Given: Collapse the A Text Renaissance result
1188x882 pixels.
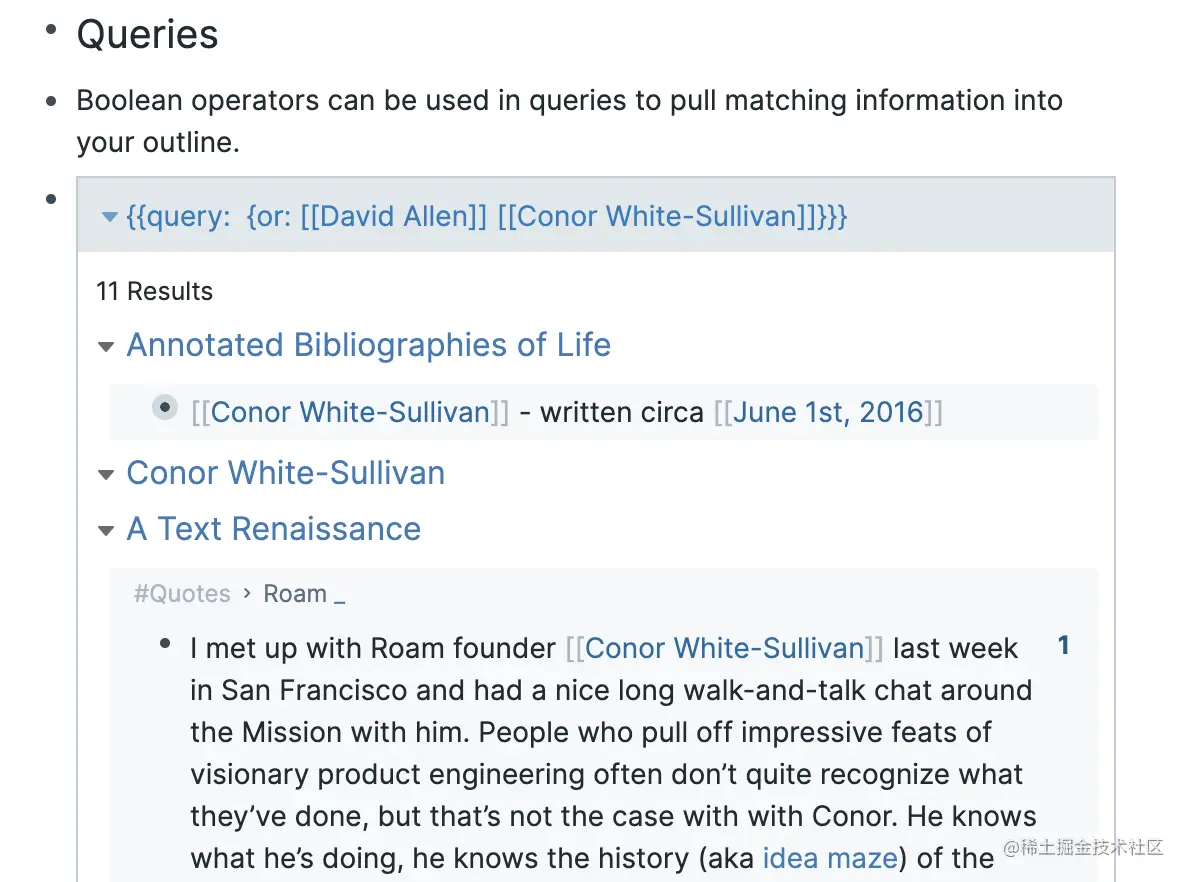Looking at the screenshot, I should [x=106, y=531].
